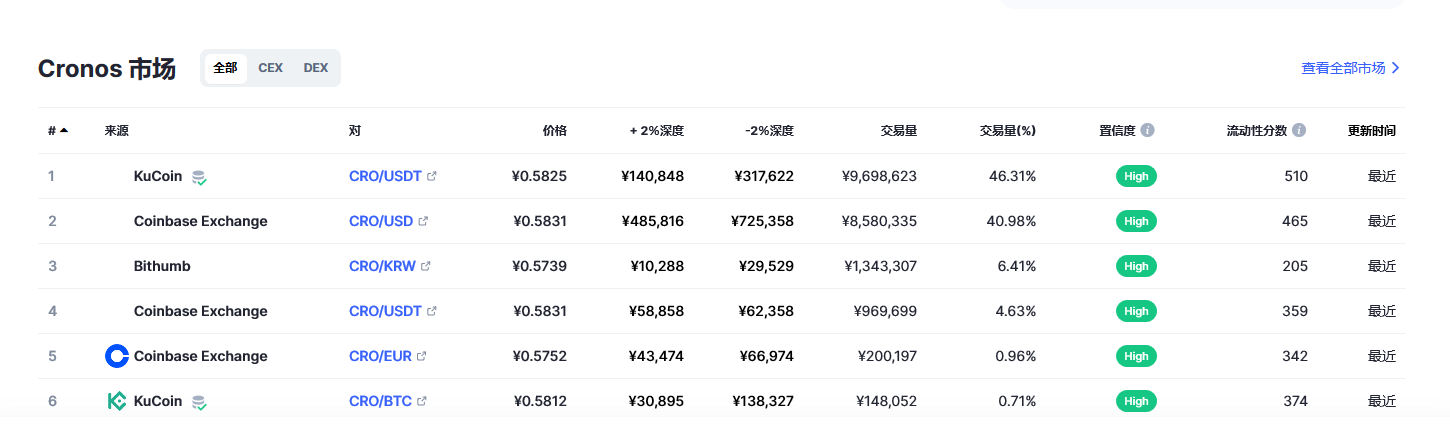Click the chevron arrow after 查看全部市场
1450x430 pixels.
tap(1396, 68)
